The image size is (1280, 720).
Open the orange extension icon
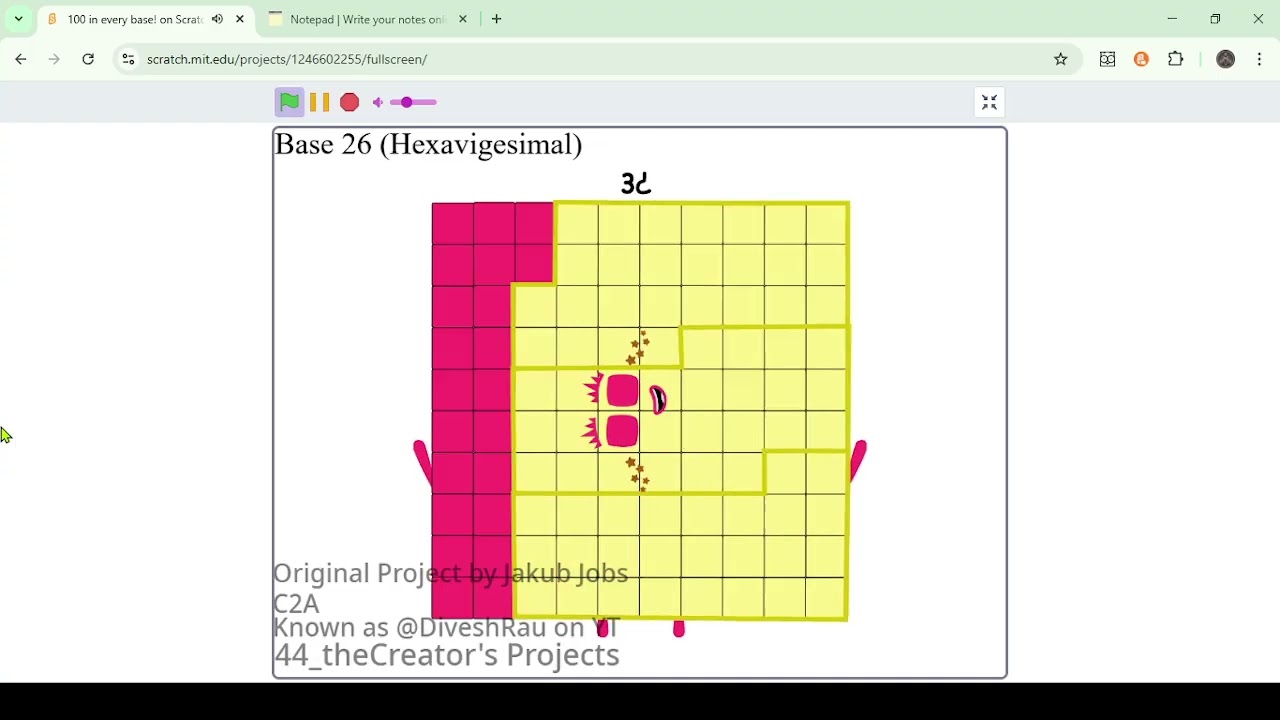[1142, 59]
